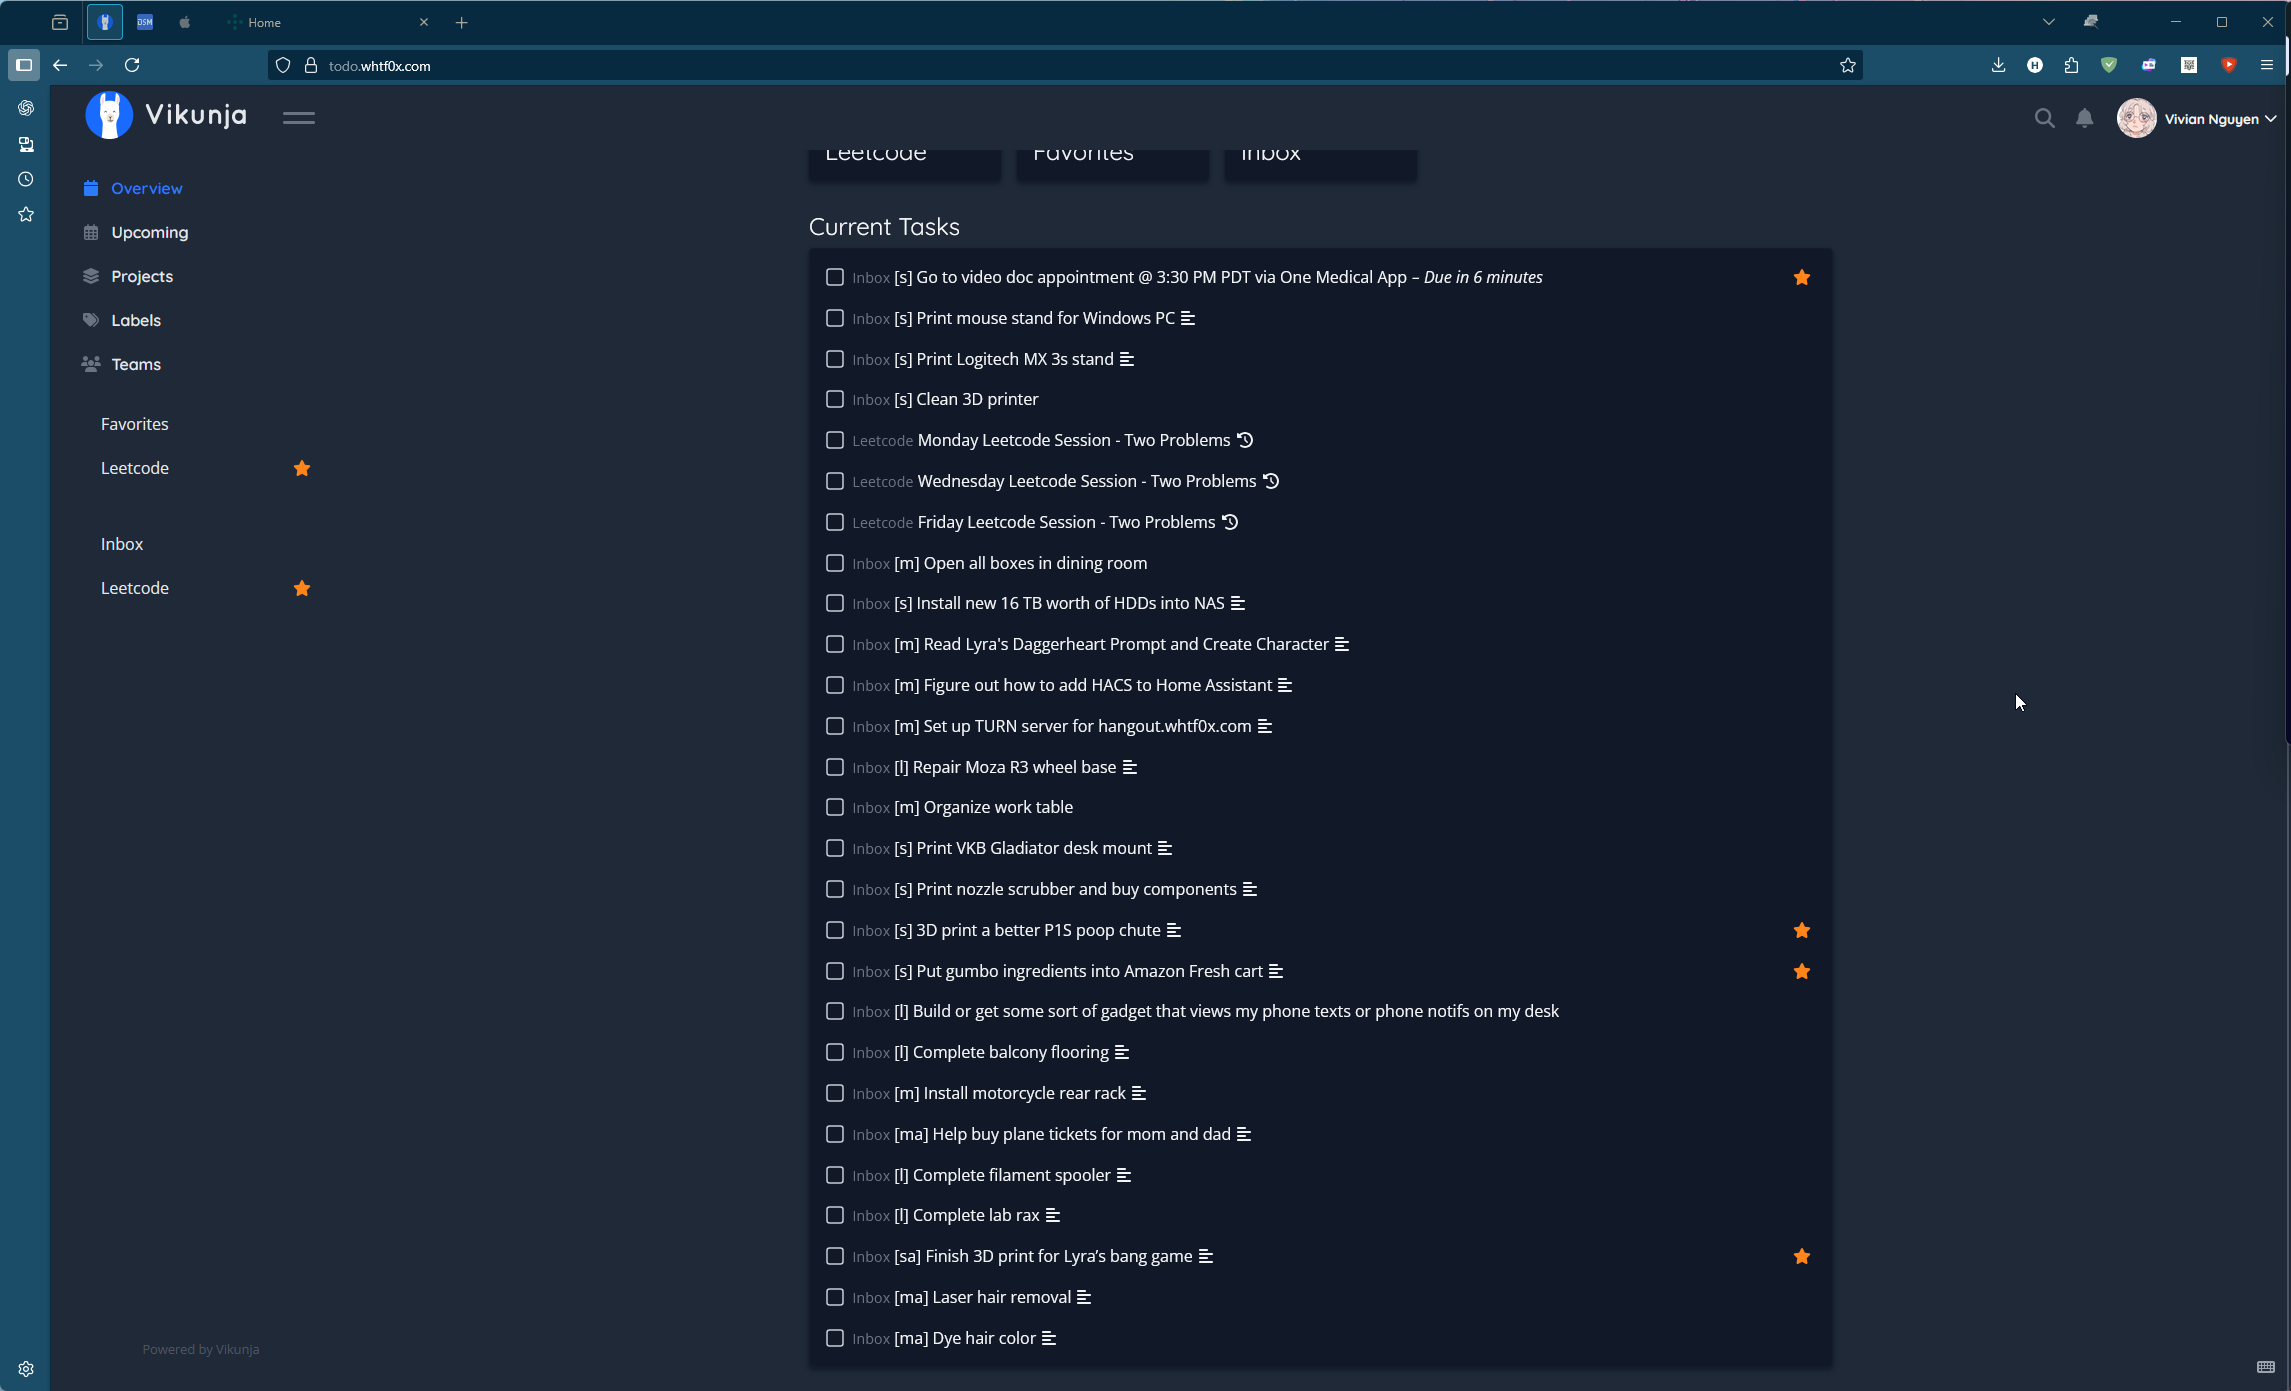Expand Vivian Nguyen user menu
2291x1391 pixels.
coord(2197,118)
